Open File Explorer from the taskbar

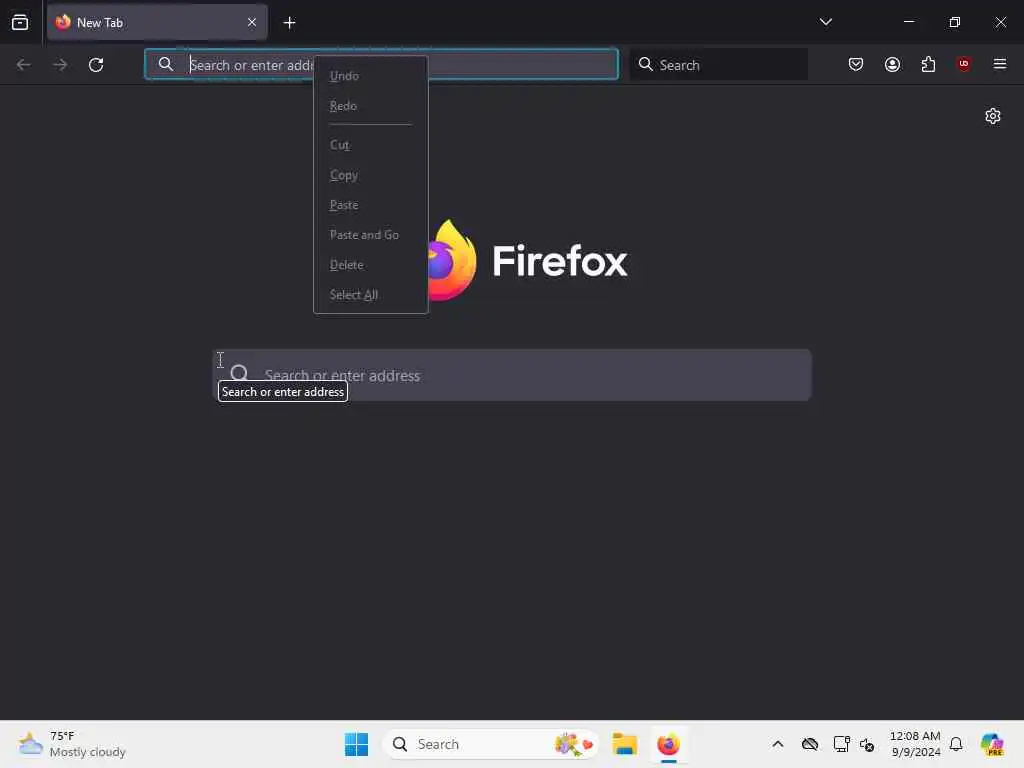tap(624, 744)
